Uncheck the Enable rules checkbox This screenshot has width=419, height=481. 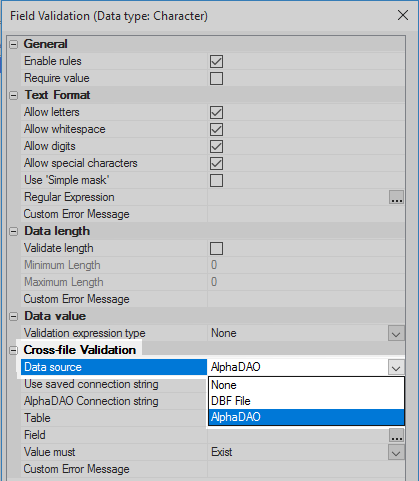click(x=216, y=61)
